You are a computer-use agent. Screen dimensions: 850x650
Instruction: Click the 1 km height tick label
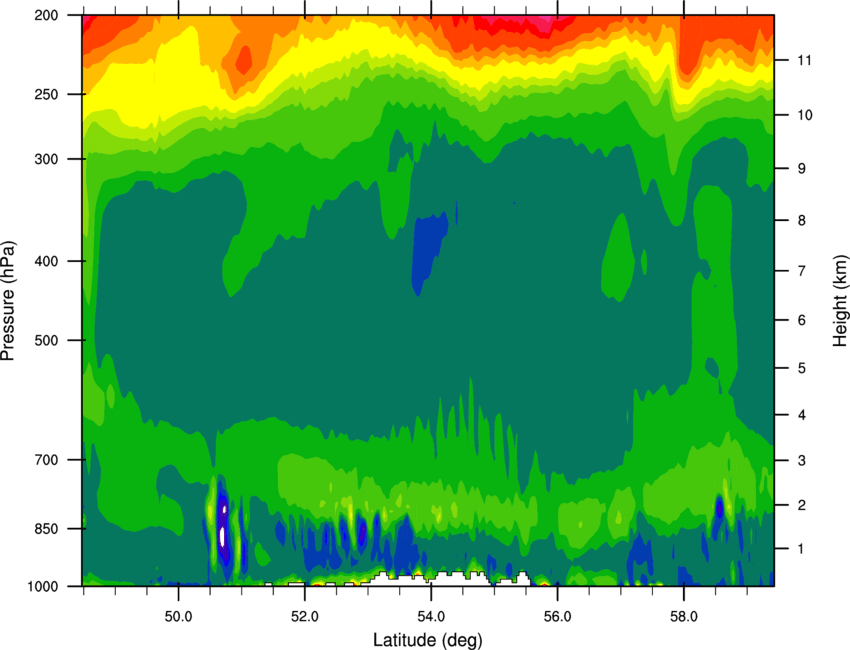click(x=801, y=549)
